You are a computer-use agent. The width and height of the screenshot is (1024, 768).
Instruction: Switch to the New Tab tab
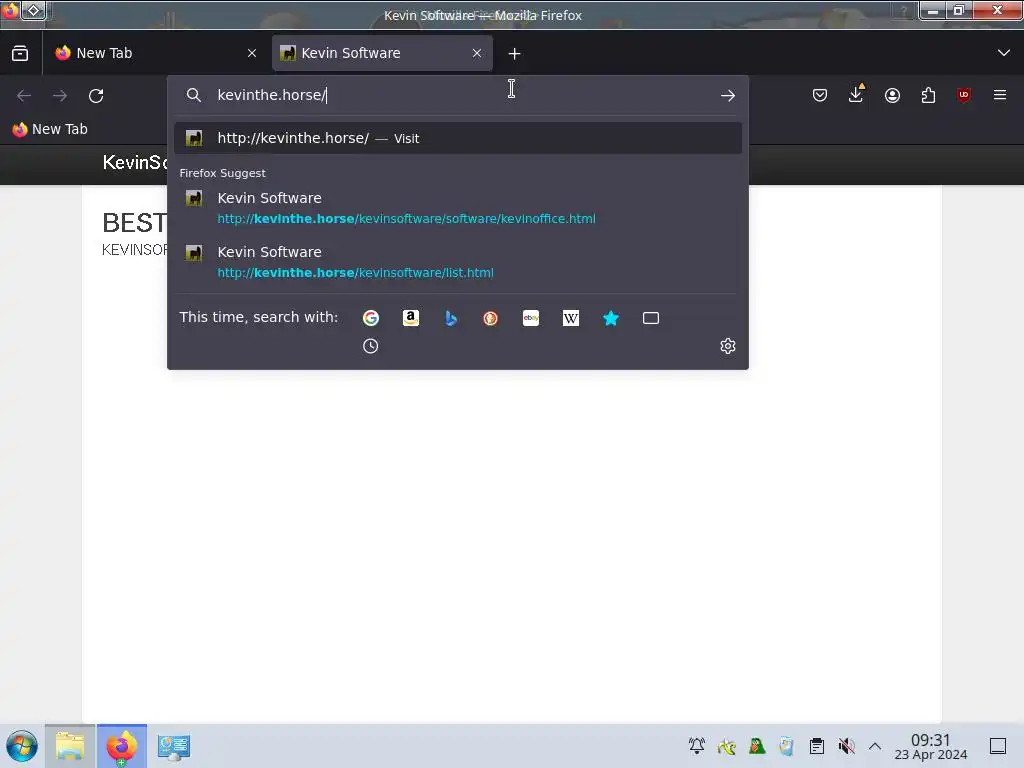[155, 53]
